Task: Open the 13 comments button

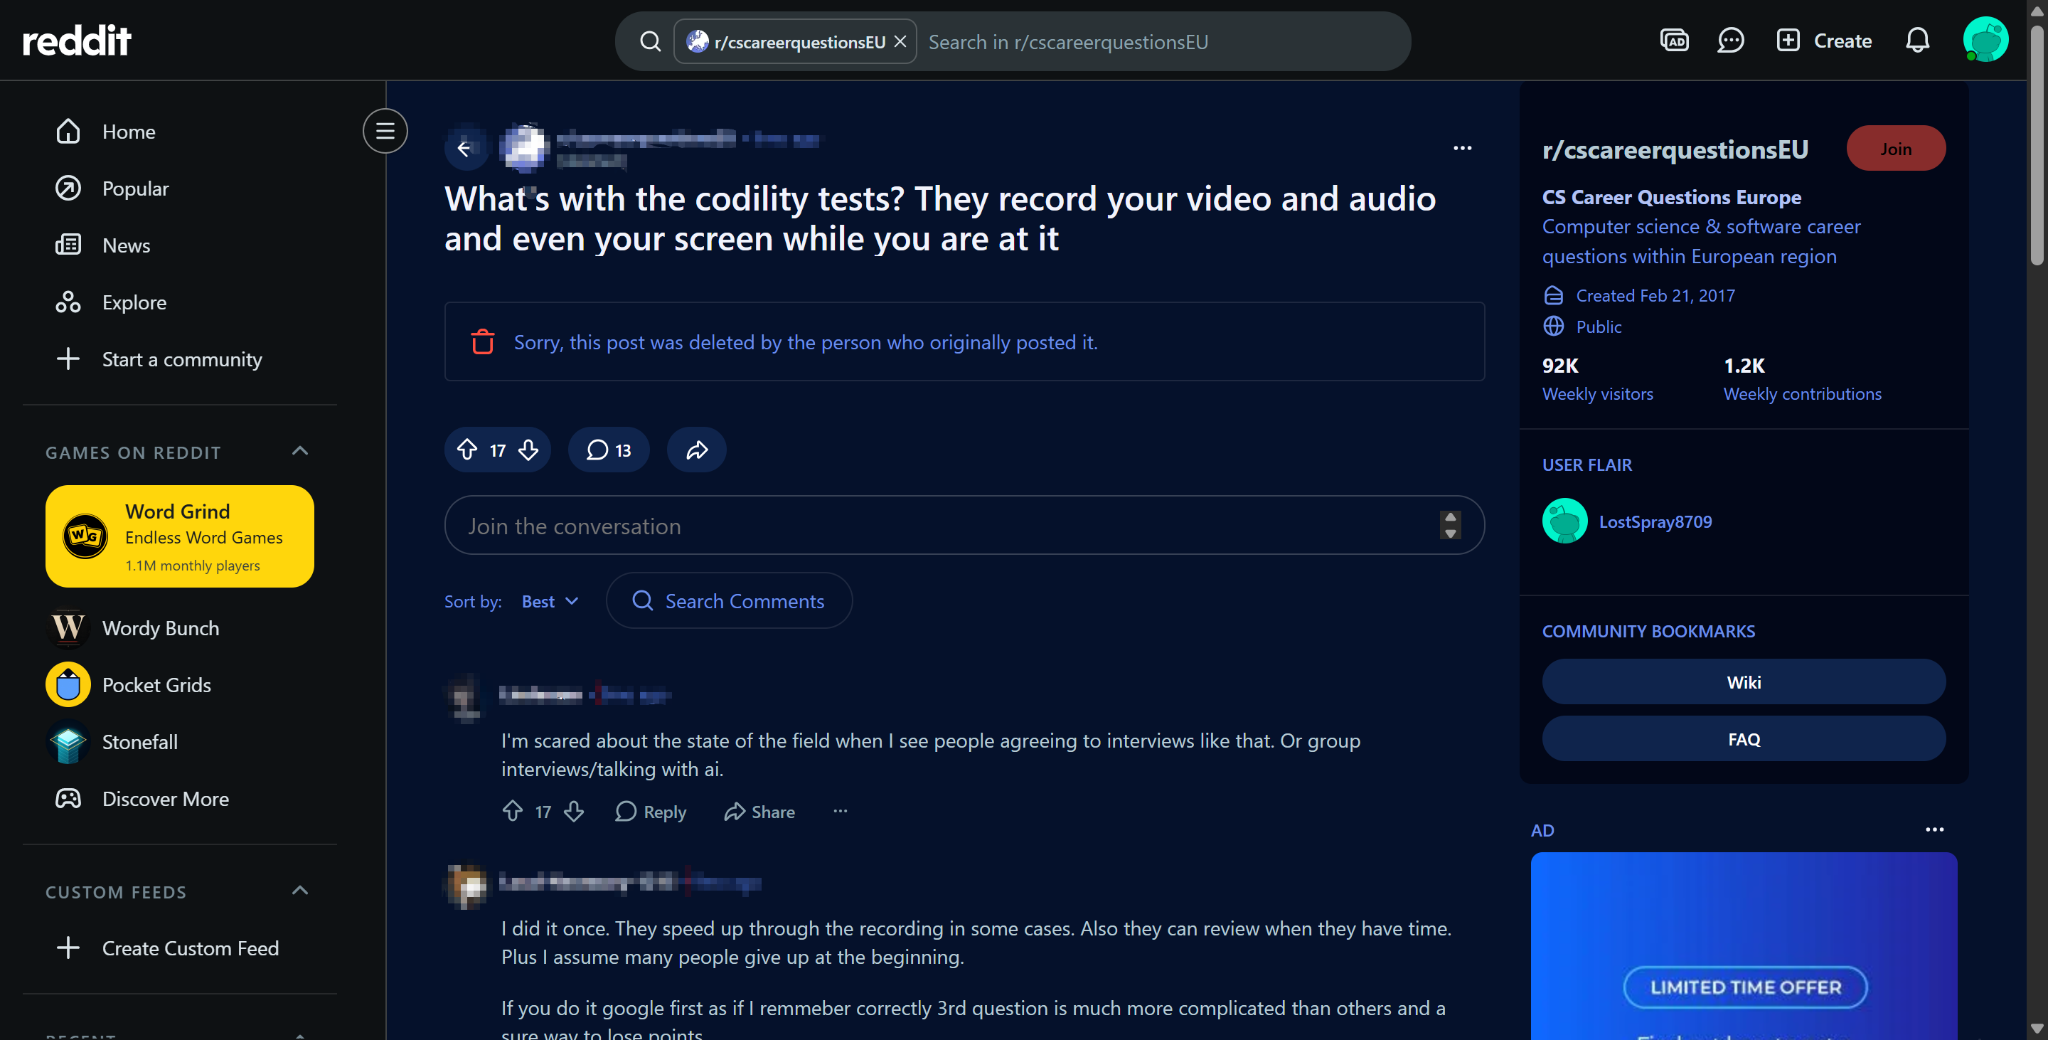Action: tap(609, 450)
